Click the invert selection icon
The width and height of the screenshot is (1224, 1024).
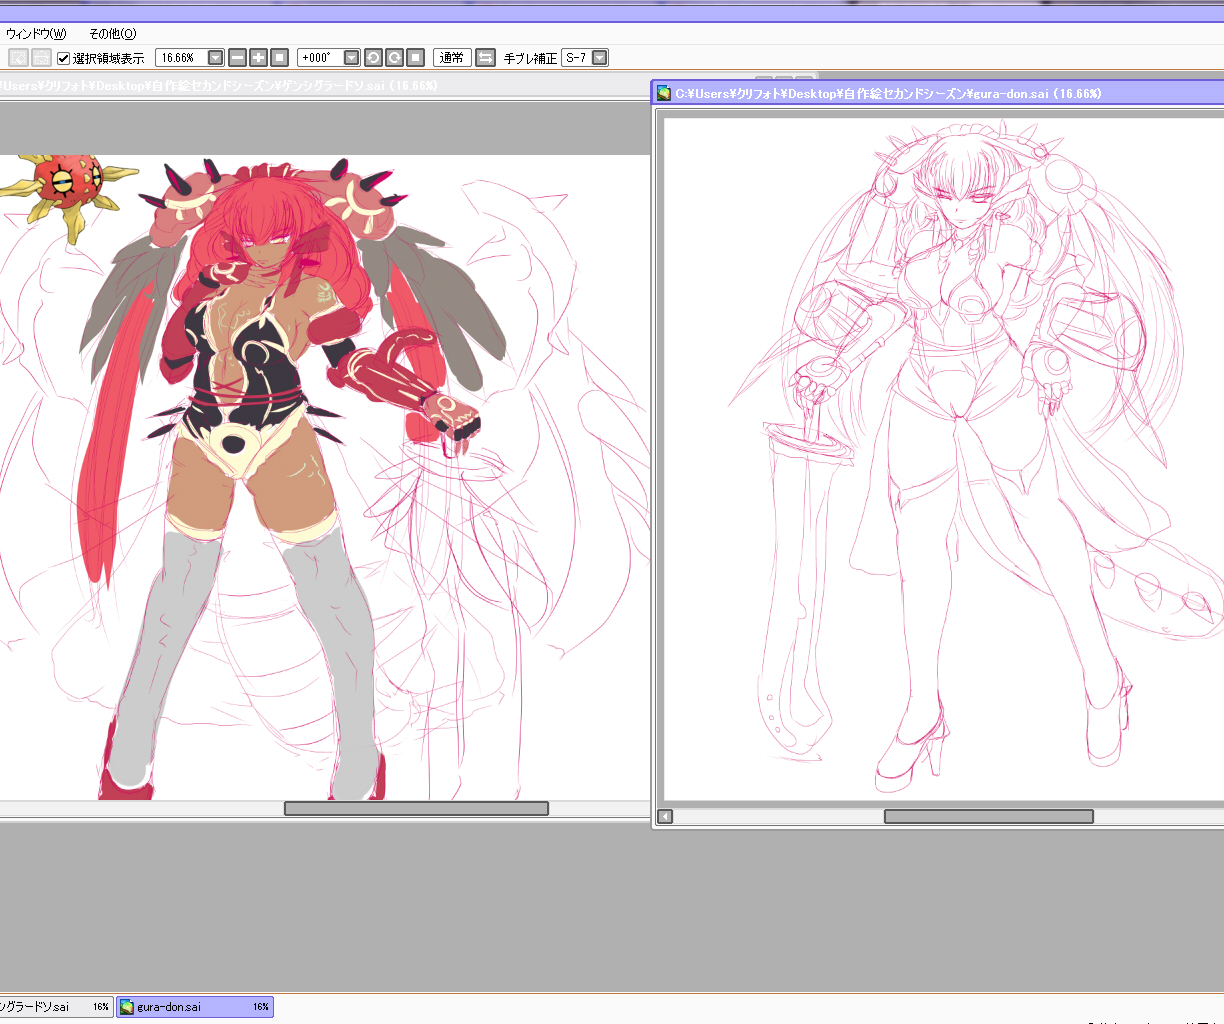point(41,58)
